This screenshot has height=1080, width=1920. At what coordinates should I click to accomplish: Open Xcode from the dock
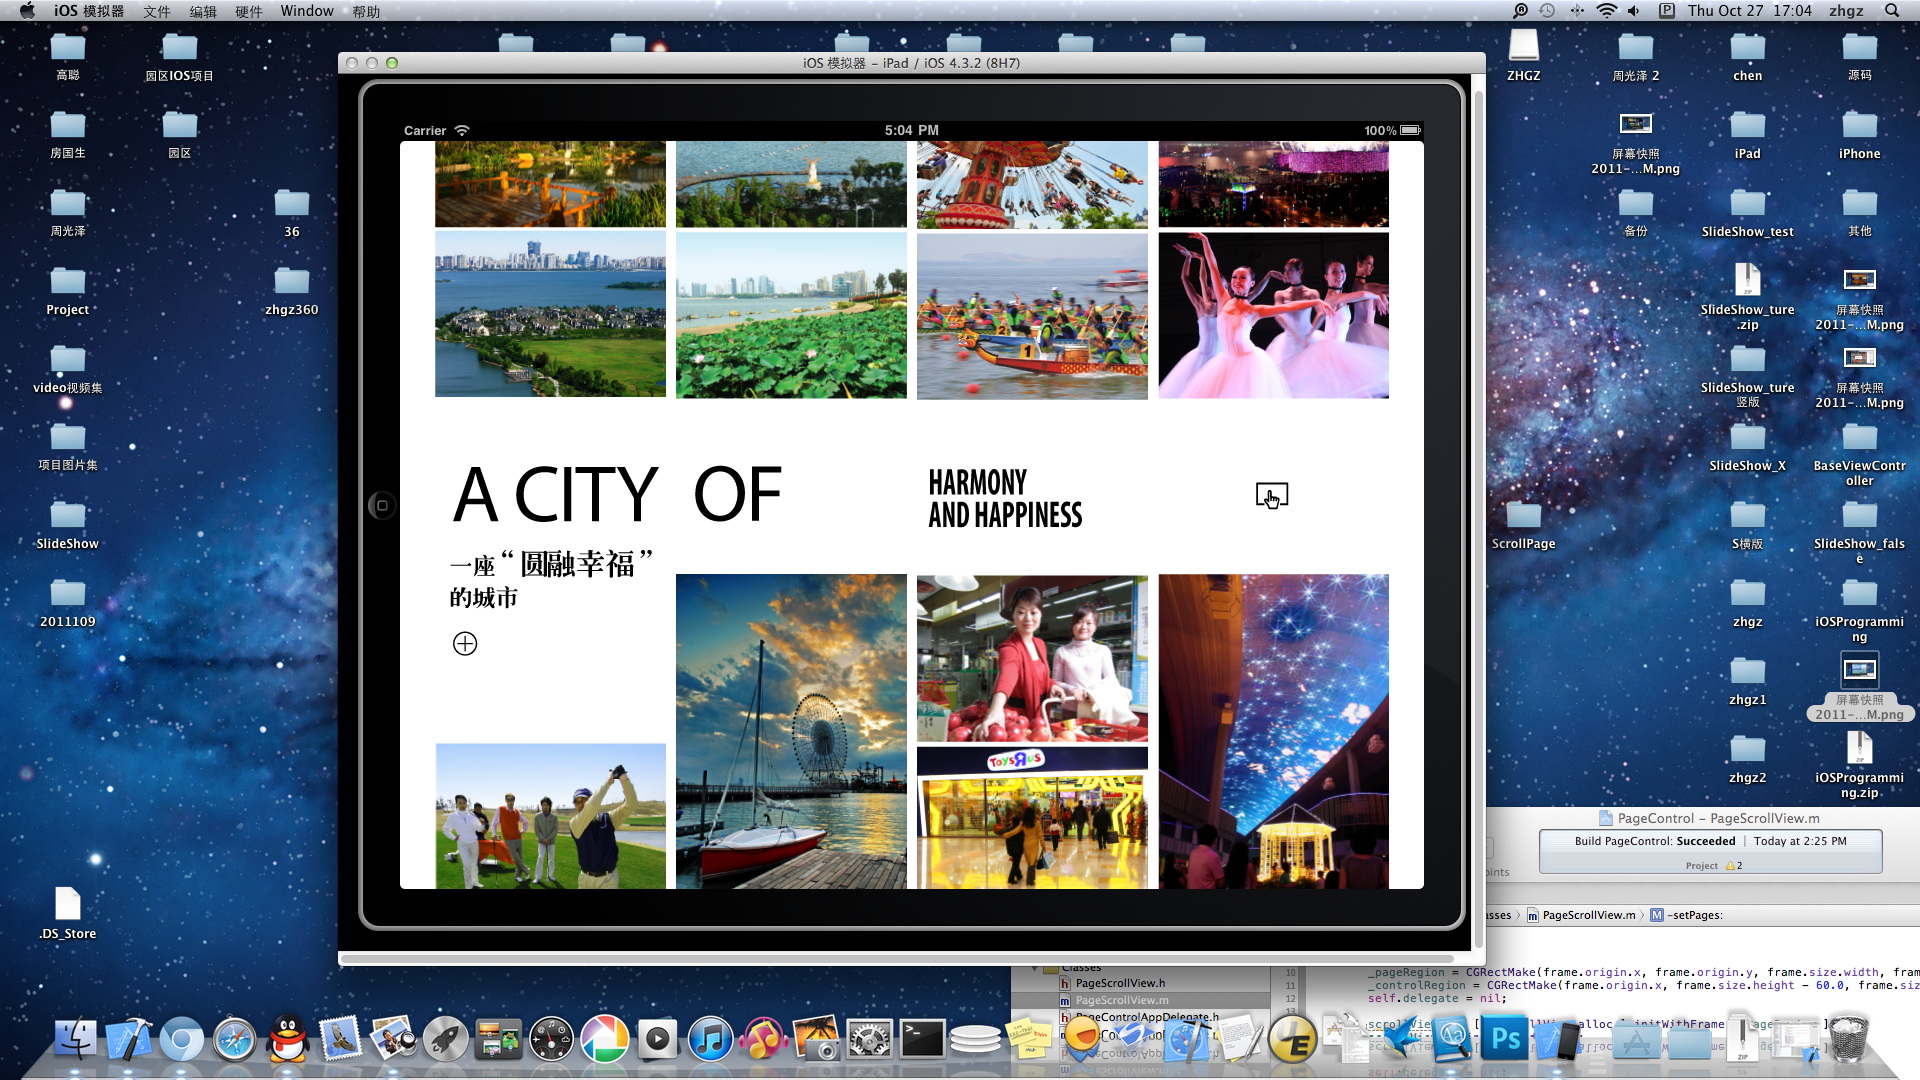(x=128, y=1040)
